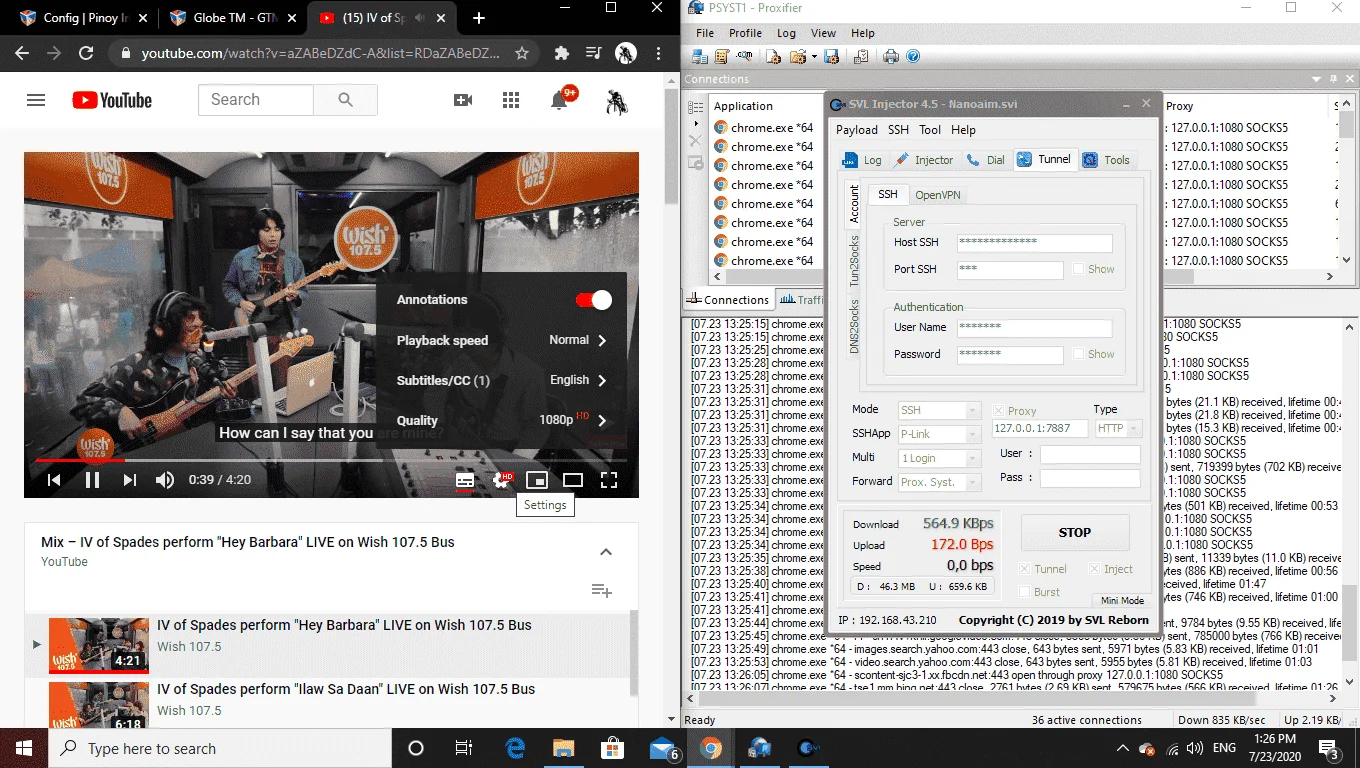Open YouTube notifications bell
The image size is (1360, 768).
click(x=560, y=100)
